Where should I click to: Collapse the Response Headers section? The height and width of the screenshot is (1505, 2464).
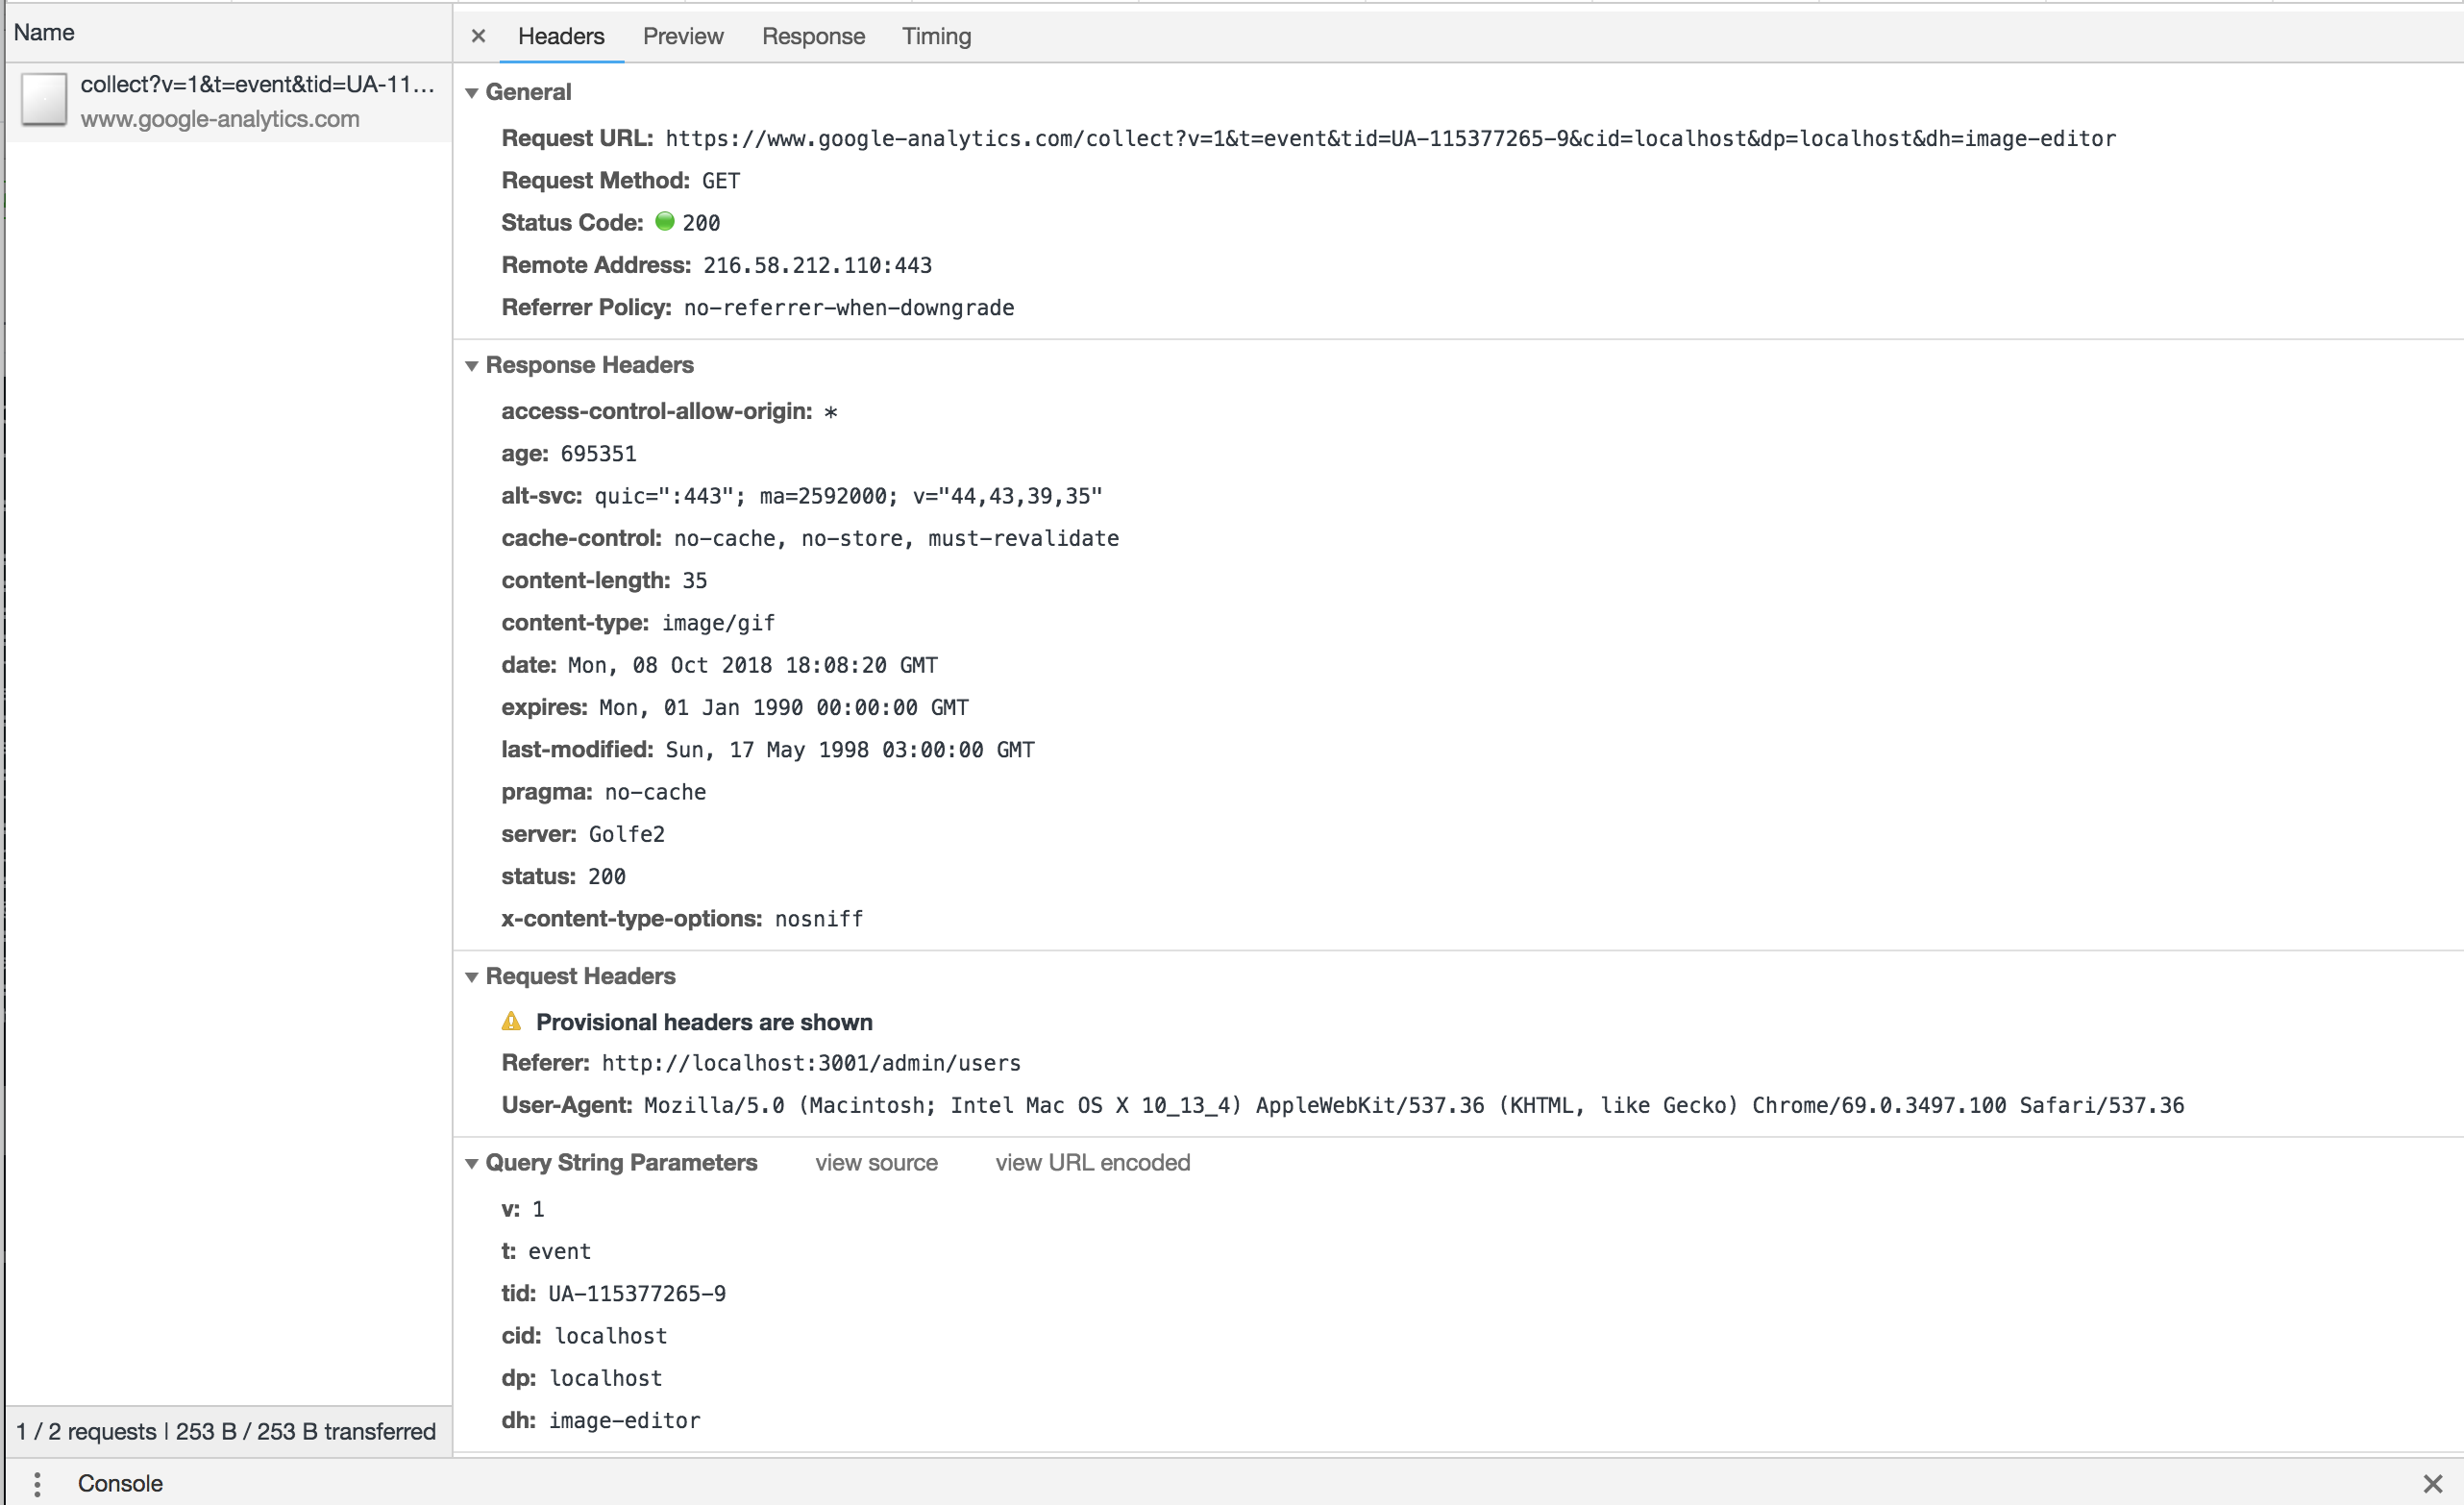click(472, 365)
